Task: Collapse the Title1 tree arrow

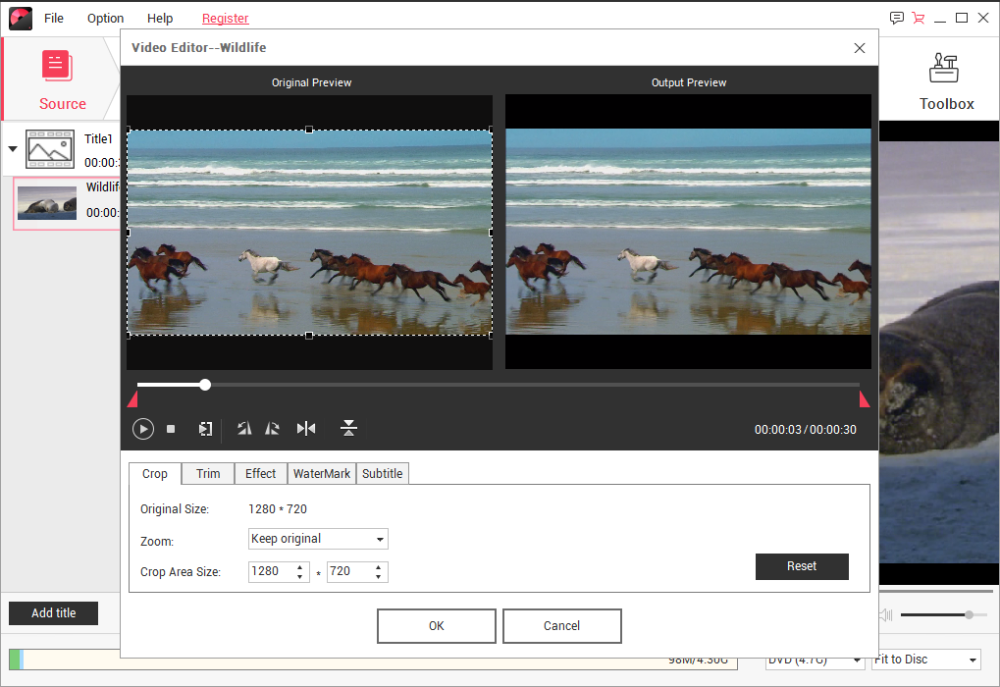Action: coord(13,149)
